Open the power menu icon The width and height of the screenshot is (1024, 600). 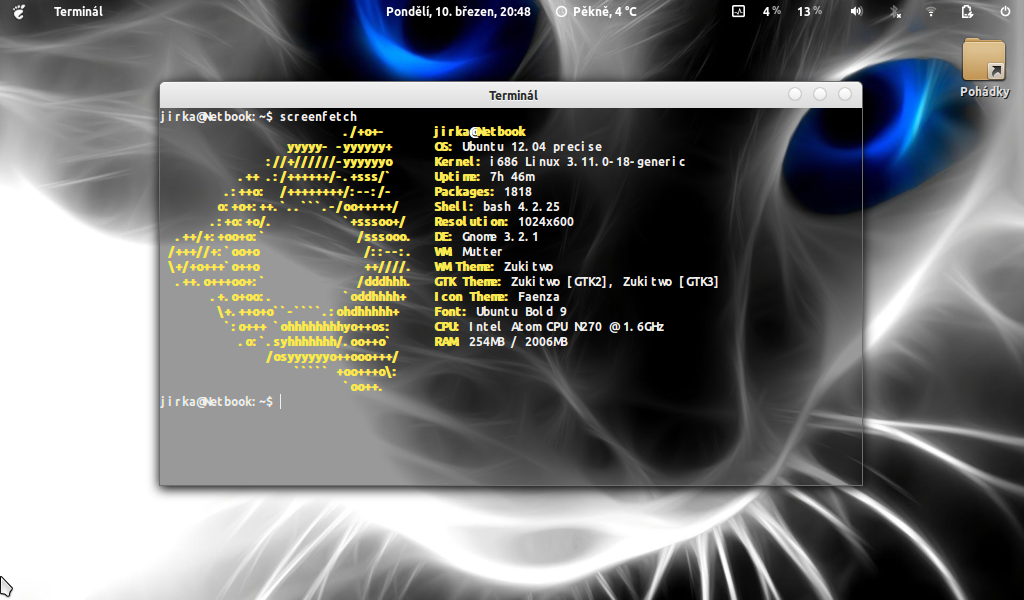pyautogui.click(x=1005, y=12)
